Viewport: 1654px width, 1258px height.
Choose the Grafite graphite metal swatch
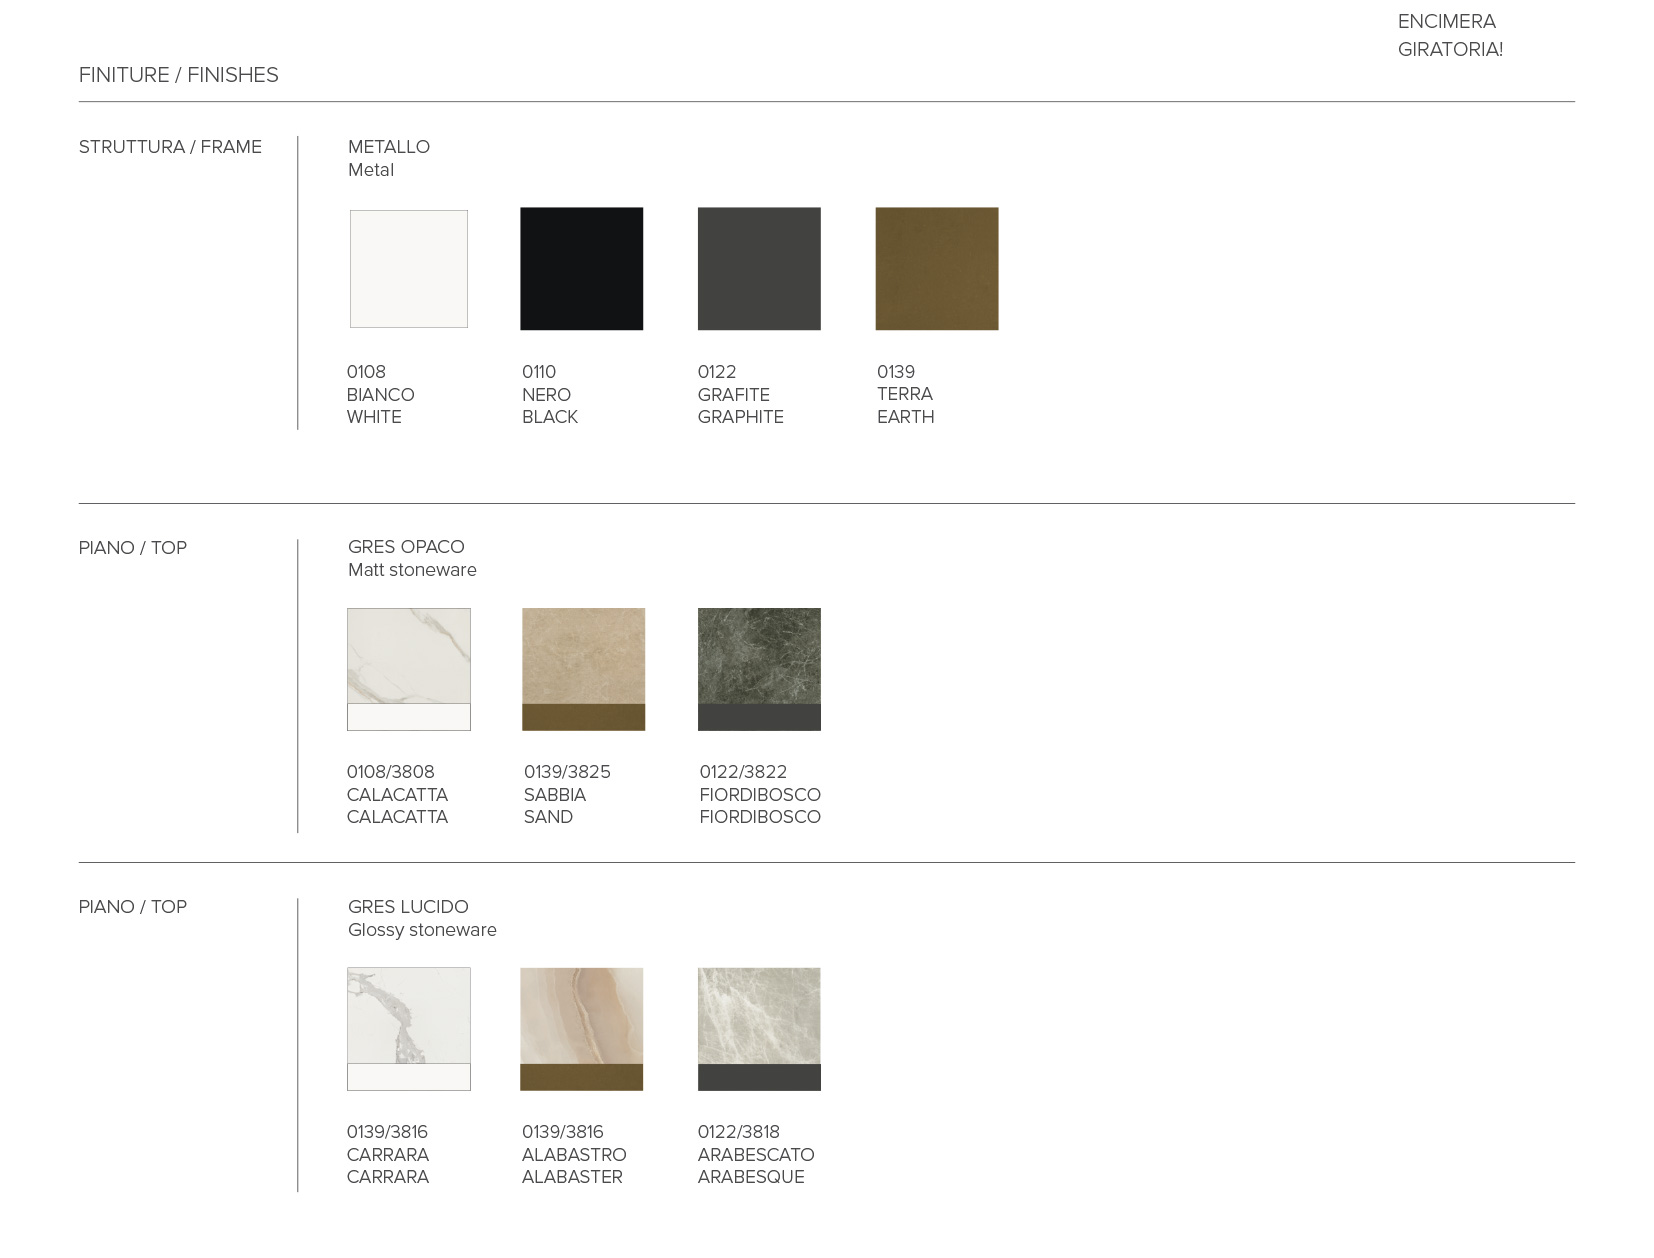point(758,268)
